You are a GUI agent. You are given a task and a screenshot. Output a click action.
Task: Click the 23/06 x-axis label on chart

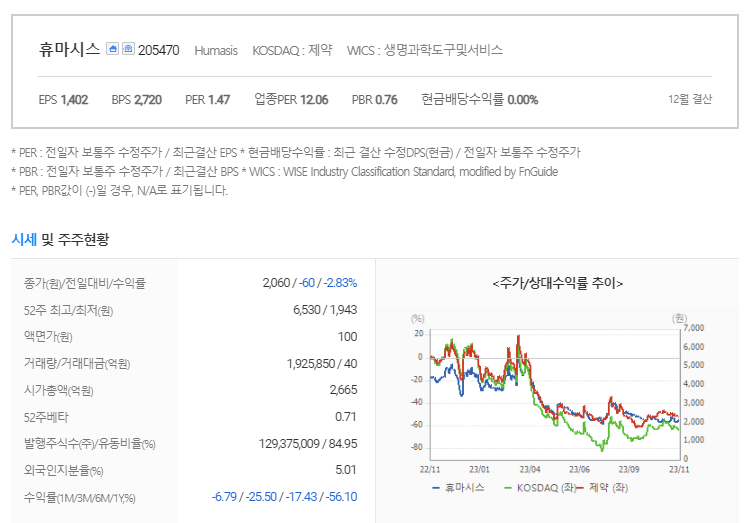coord(579,469)
